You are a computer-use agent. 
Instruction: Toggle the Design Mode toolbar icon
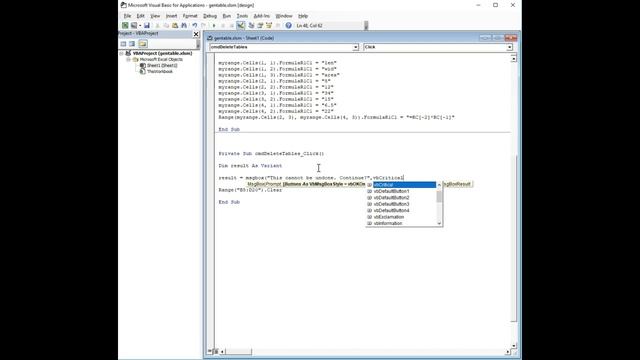click(x=241, y=25)
